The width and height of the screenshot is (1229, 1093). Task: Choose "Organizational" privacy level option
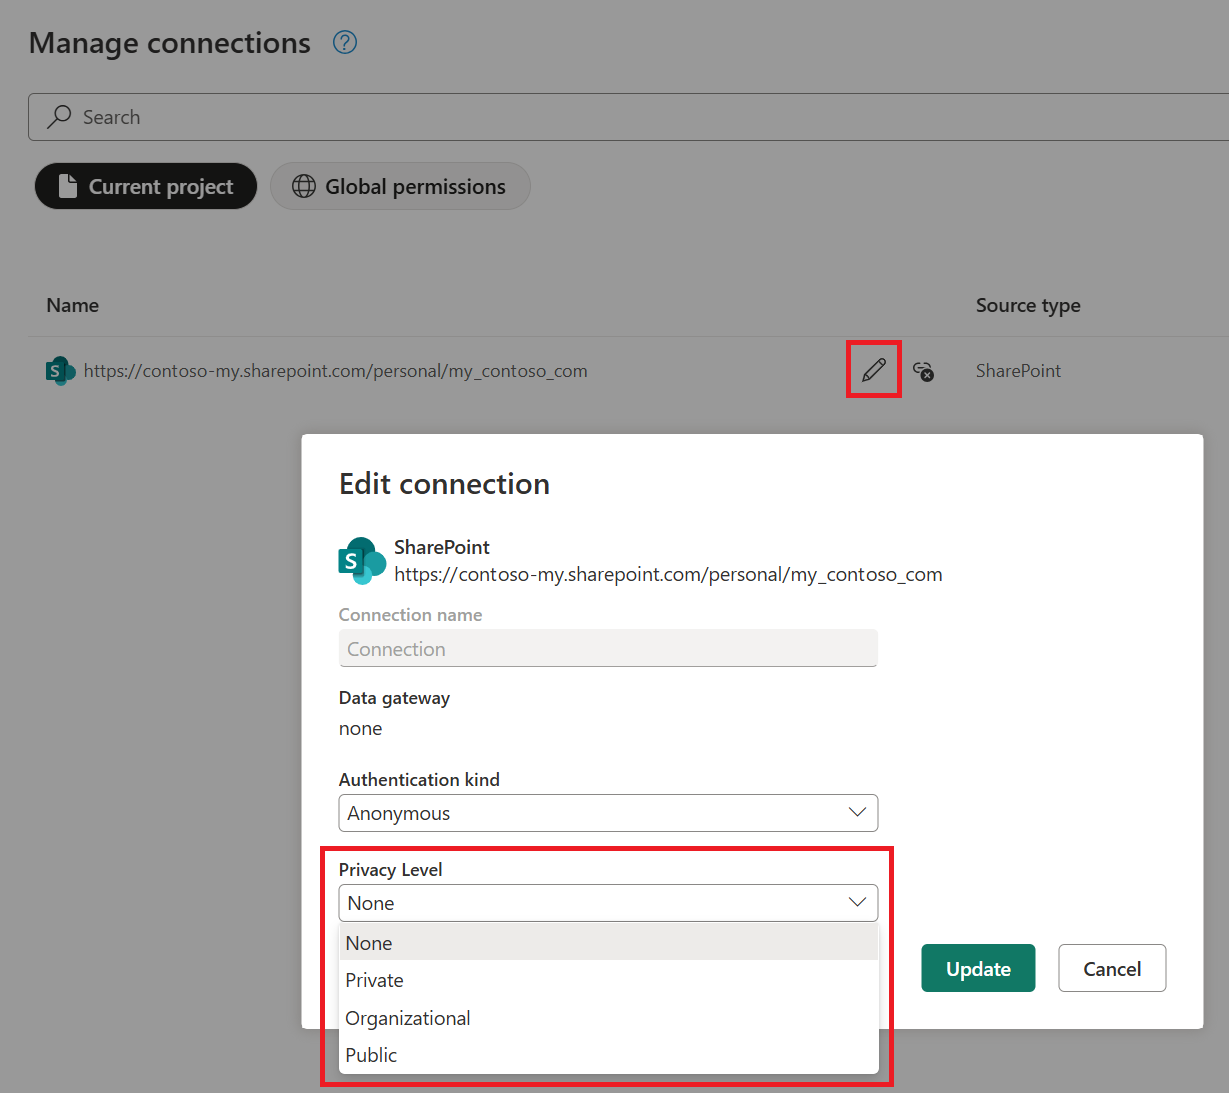pyautogui.click(x=407, y=1018)
